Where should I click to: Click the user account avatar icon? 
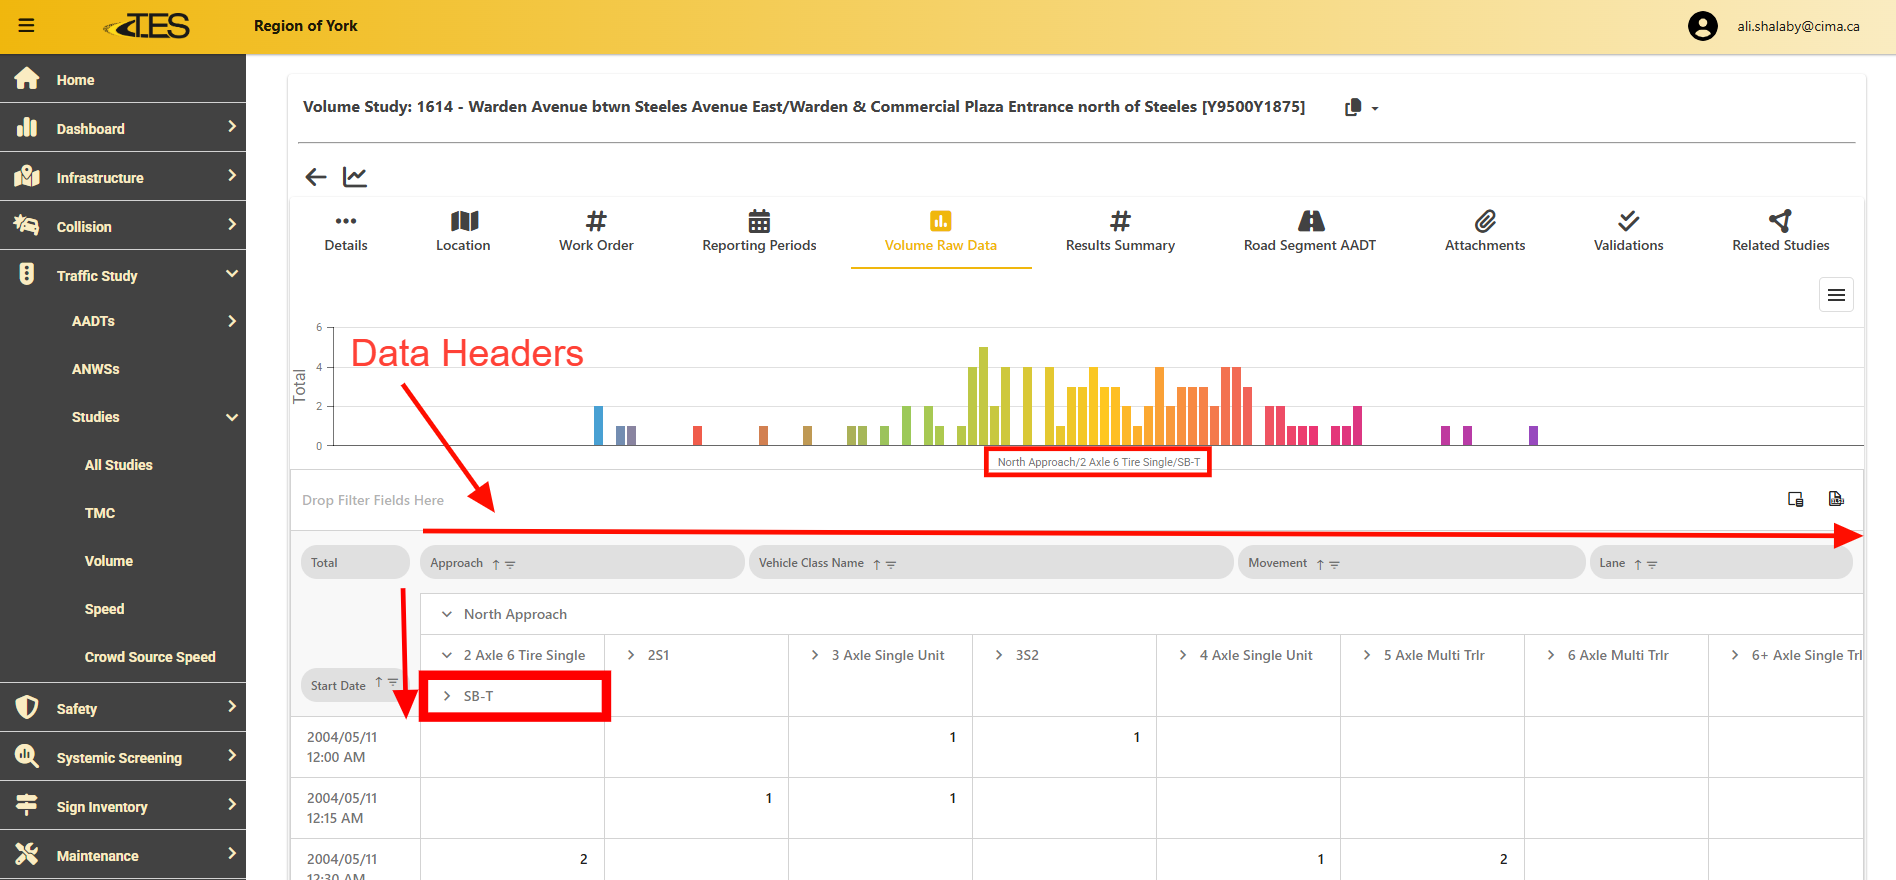point(1702,26)
